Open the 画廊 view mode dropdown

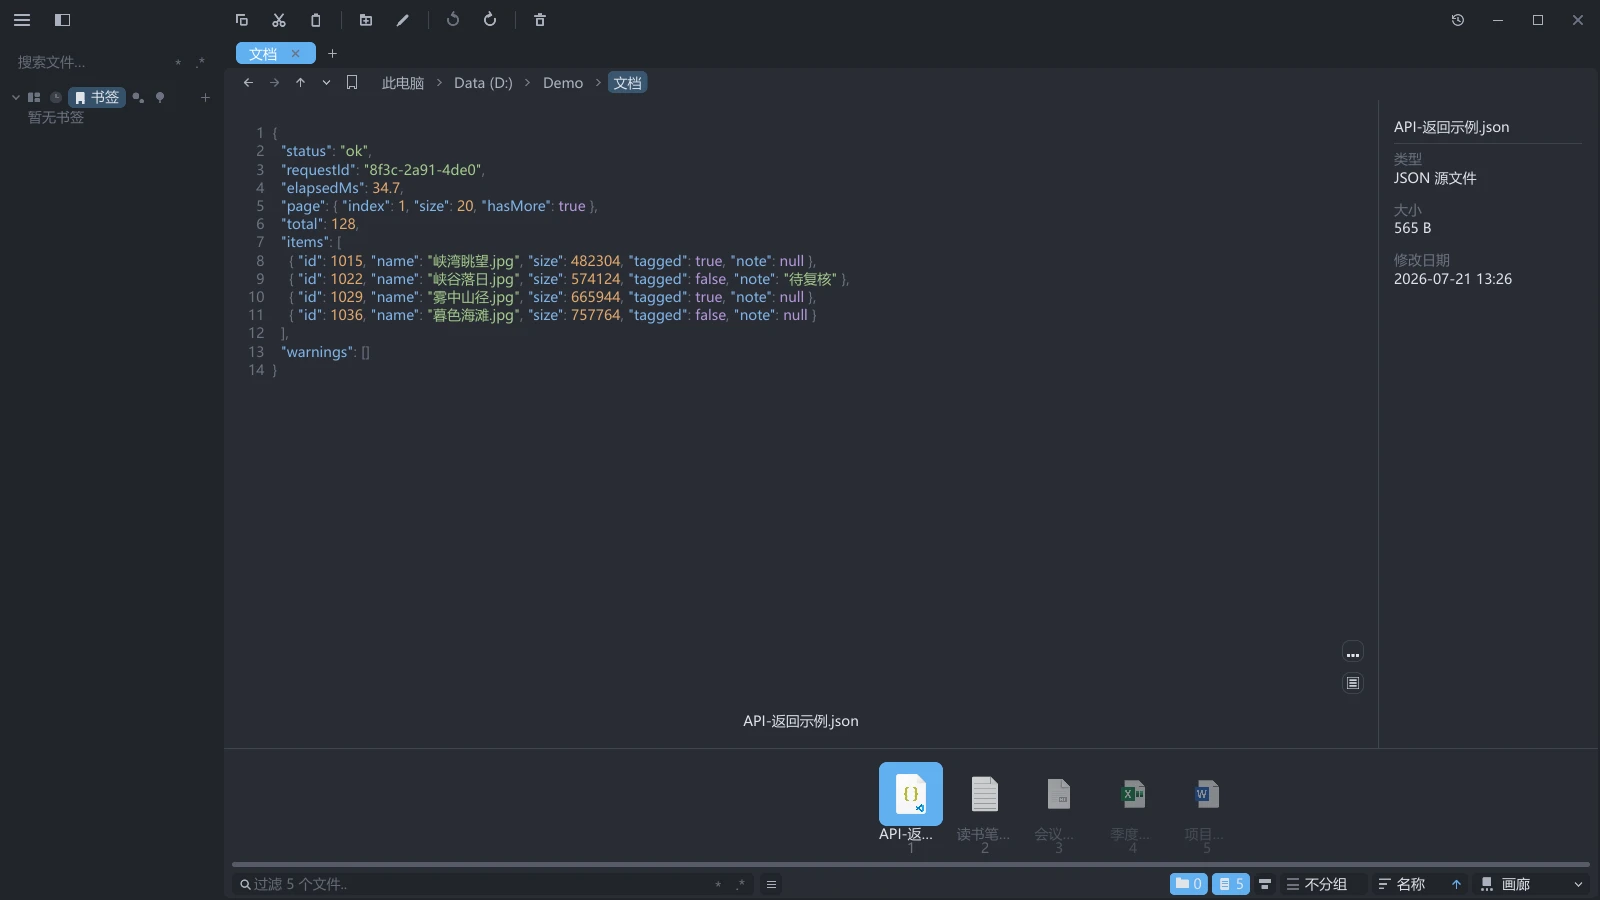[x=1532, y=884]
